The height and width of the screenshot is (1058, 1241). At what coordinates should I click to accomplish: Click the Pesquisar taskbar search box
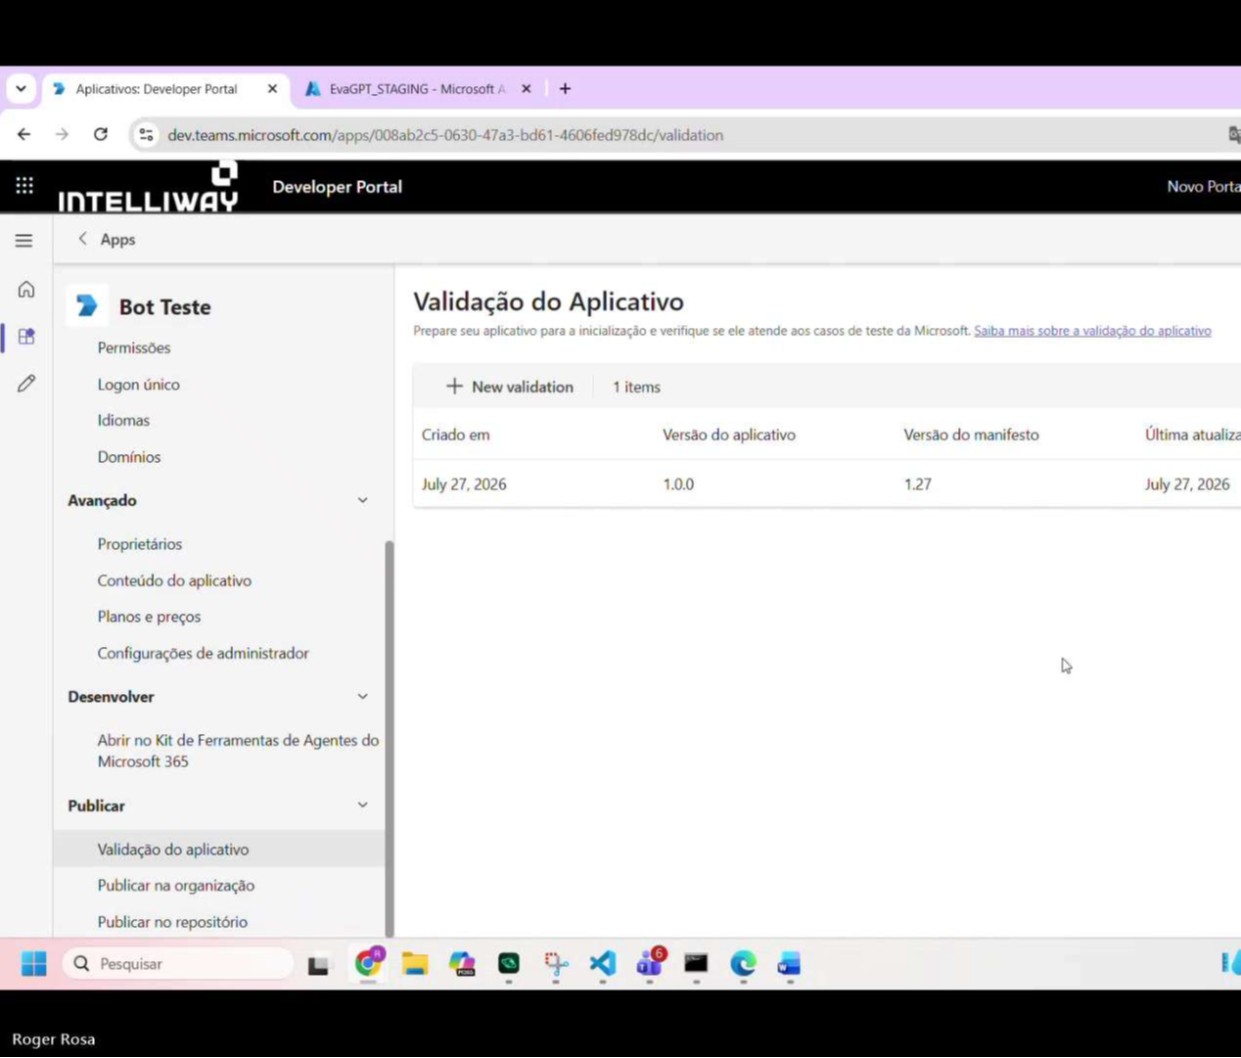click(180, 964)
